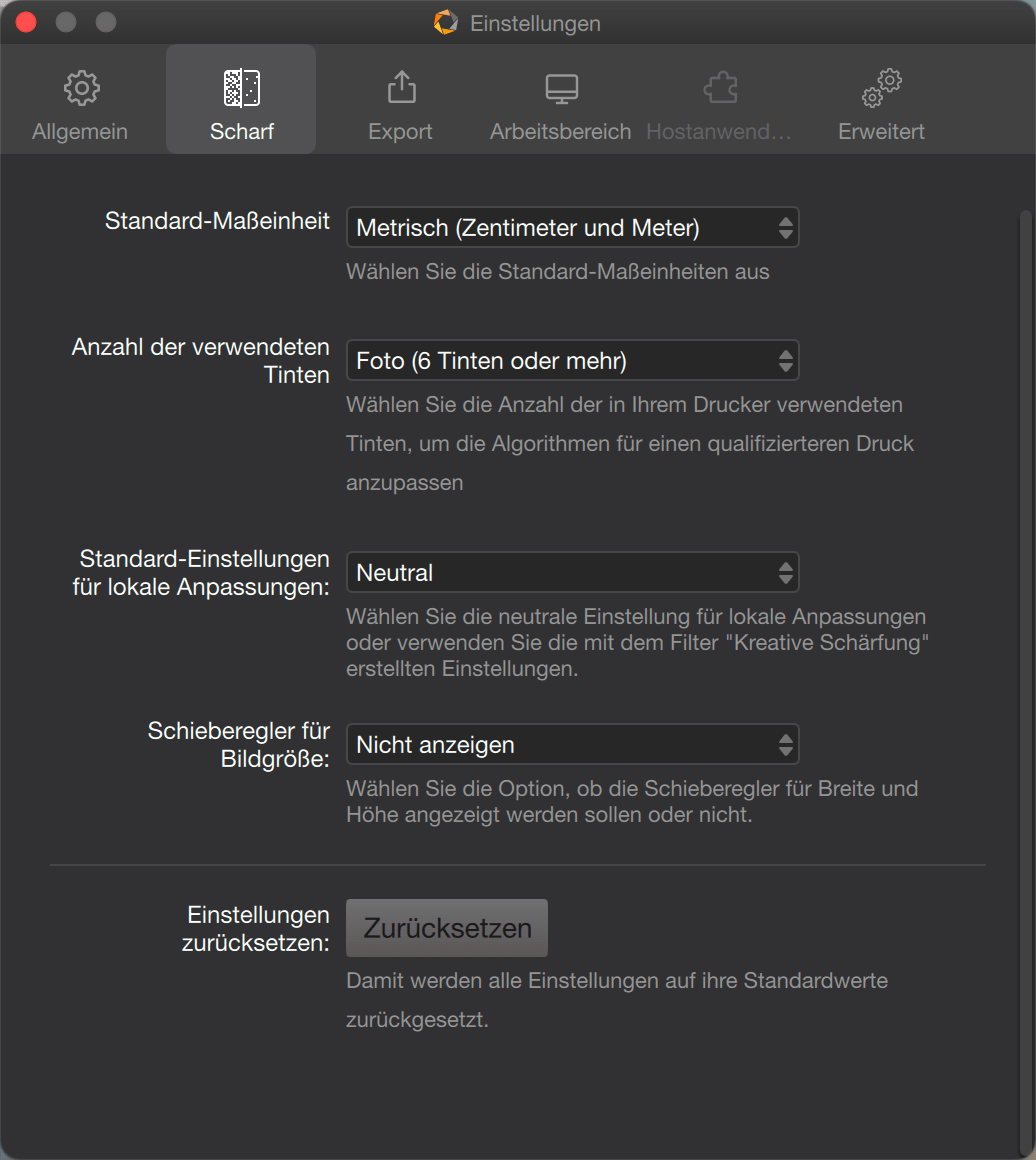Switch to the Erweitert tab label
The height and width of the screenshot is (1160, 1036).
point(881,132)
